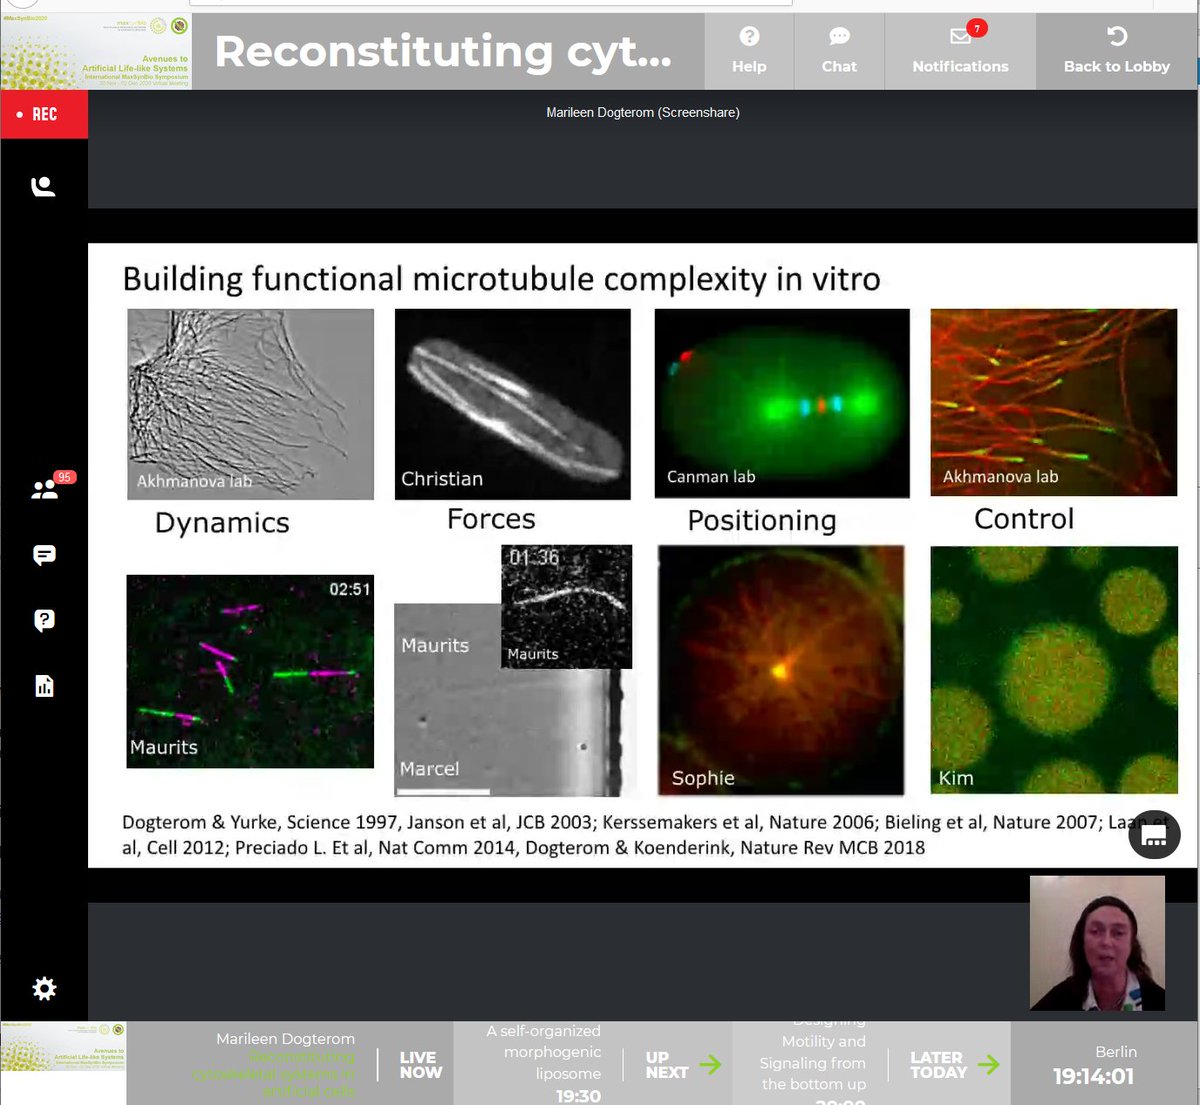Click the presenter webcam thumbnail
The height and width of the screenshot is (1105, 1200).
click(x=1097, y=943)
